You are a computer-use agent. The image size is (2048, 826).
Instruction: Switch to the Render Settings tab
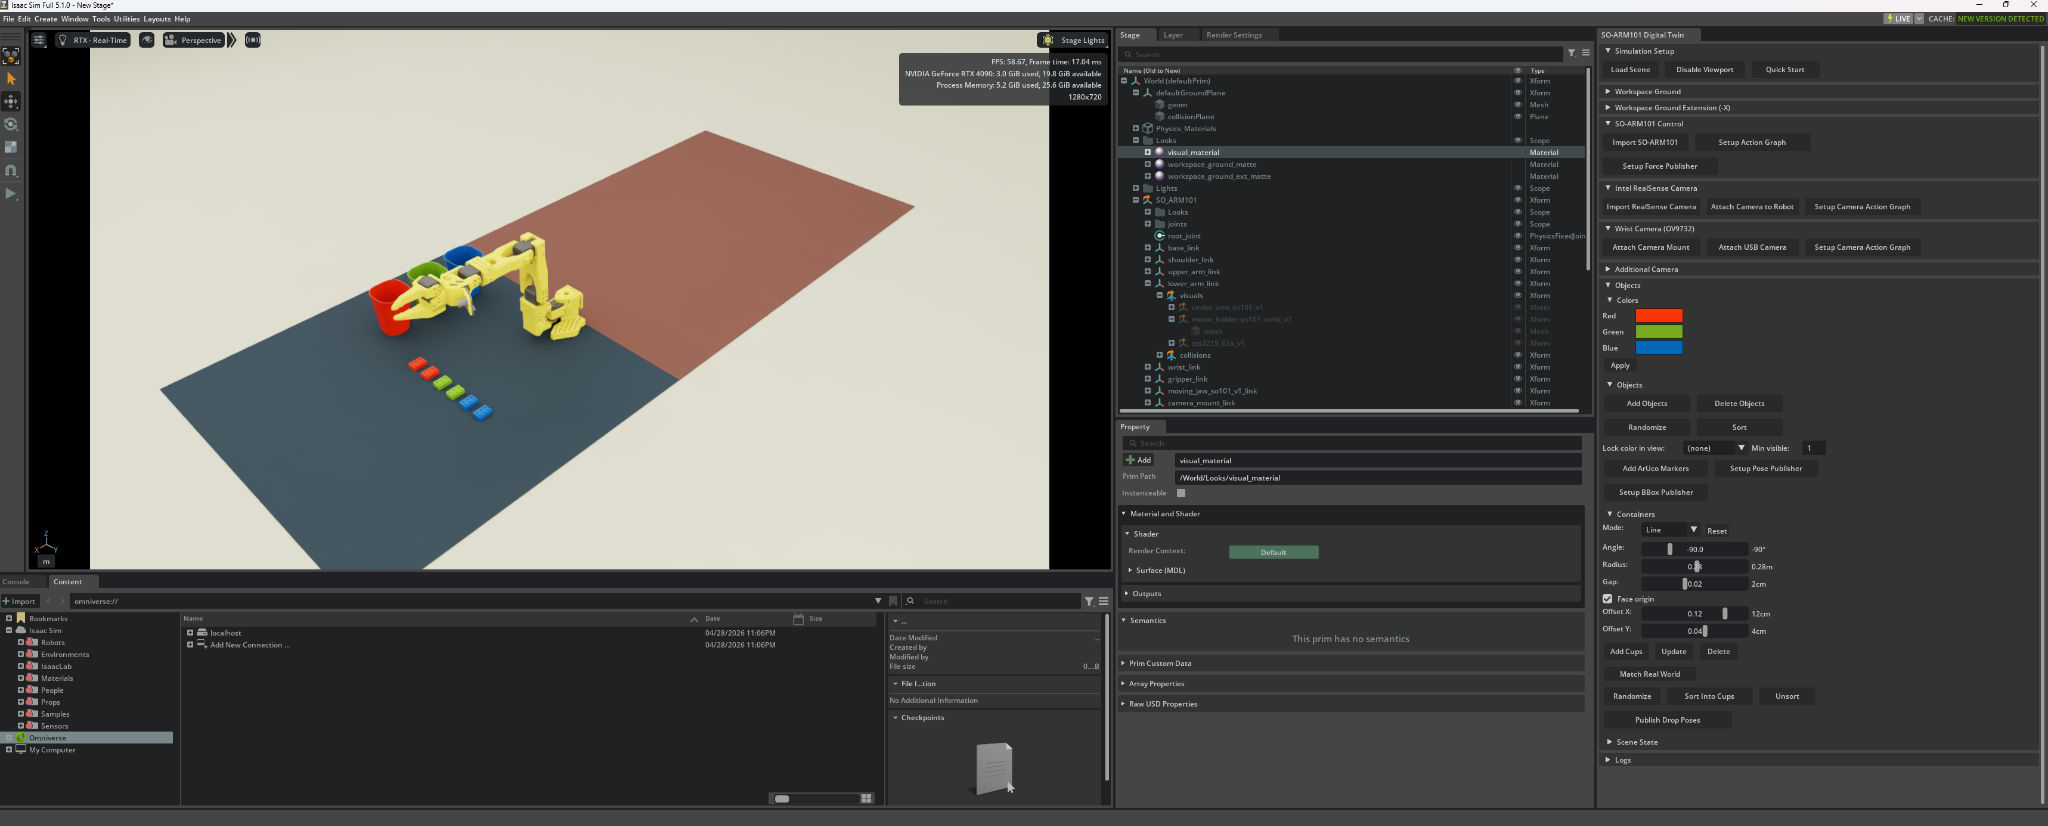(1234, 35)
